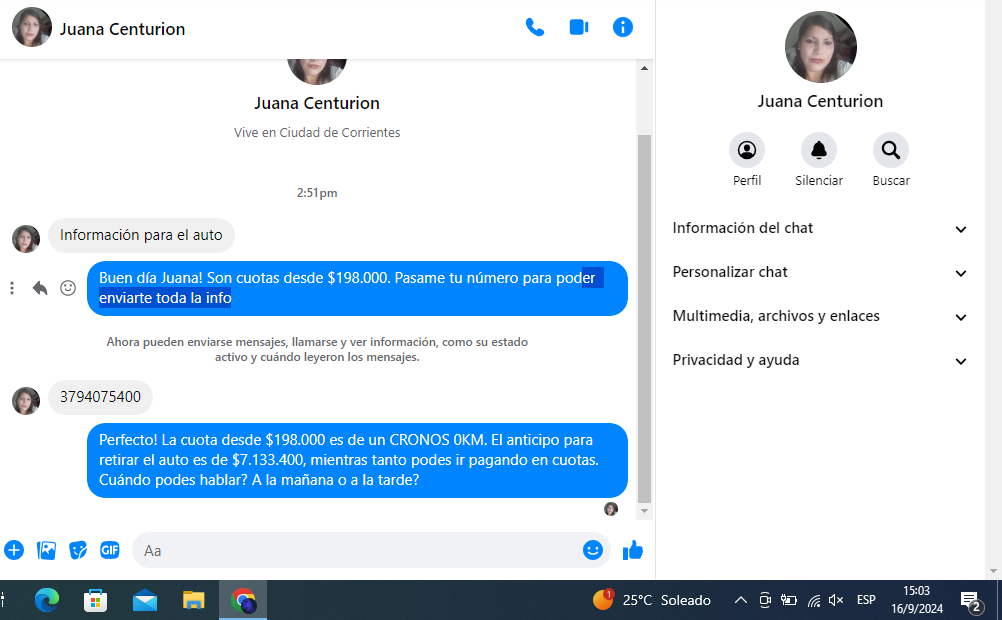1002x620 pixels.
Task: Open the GIF picker
Action: coord(110,550)
